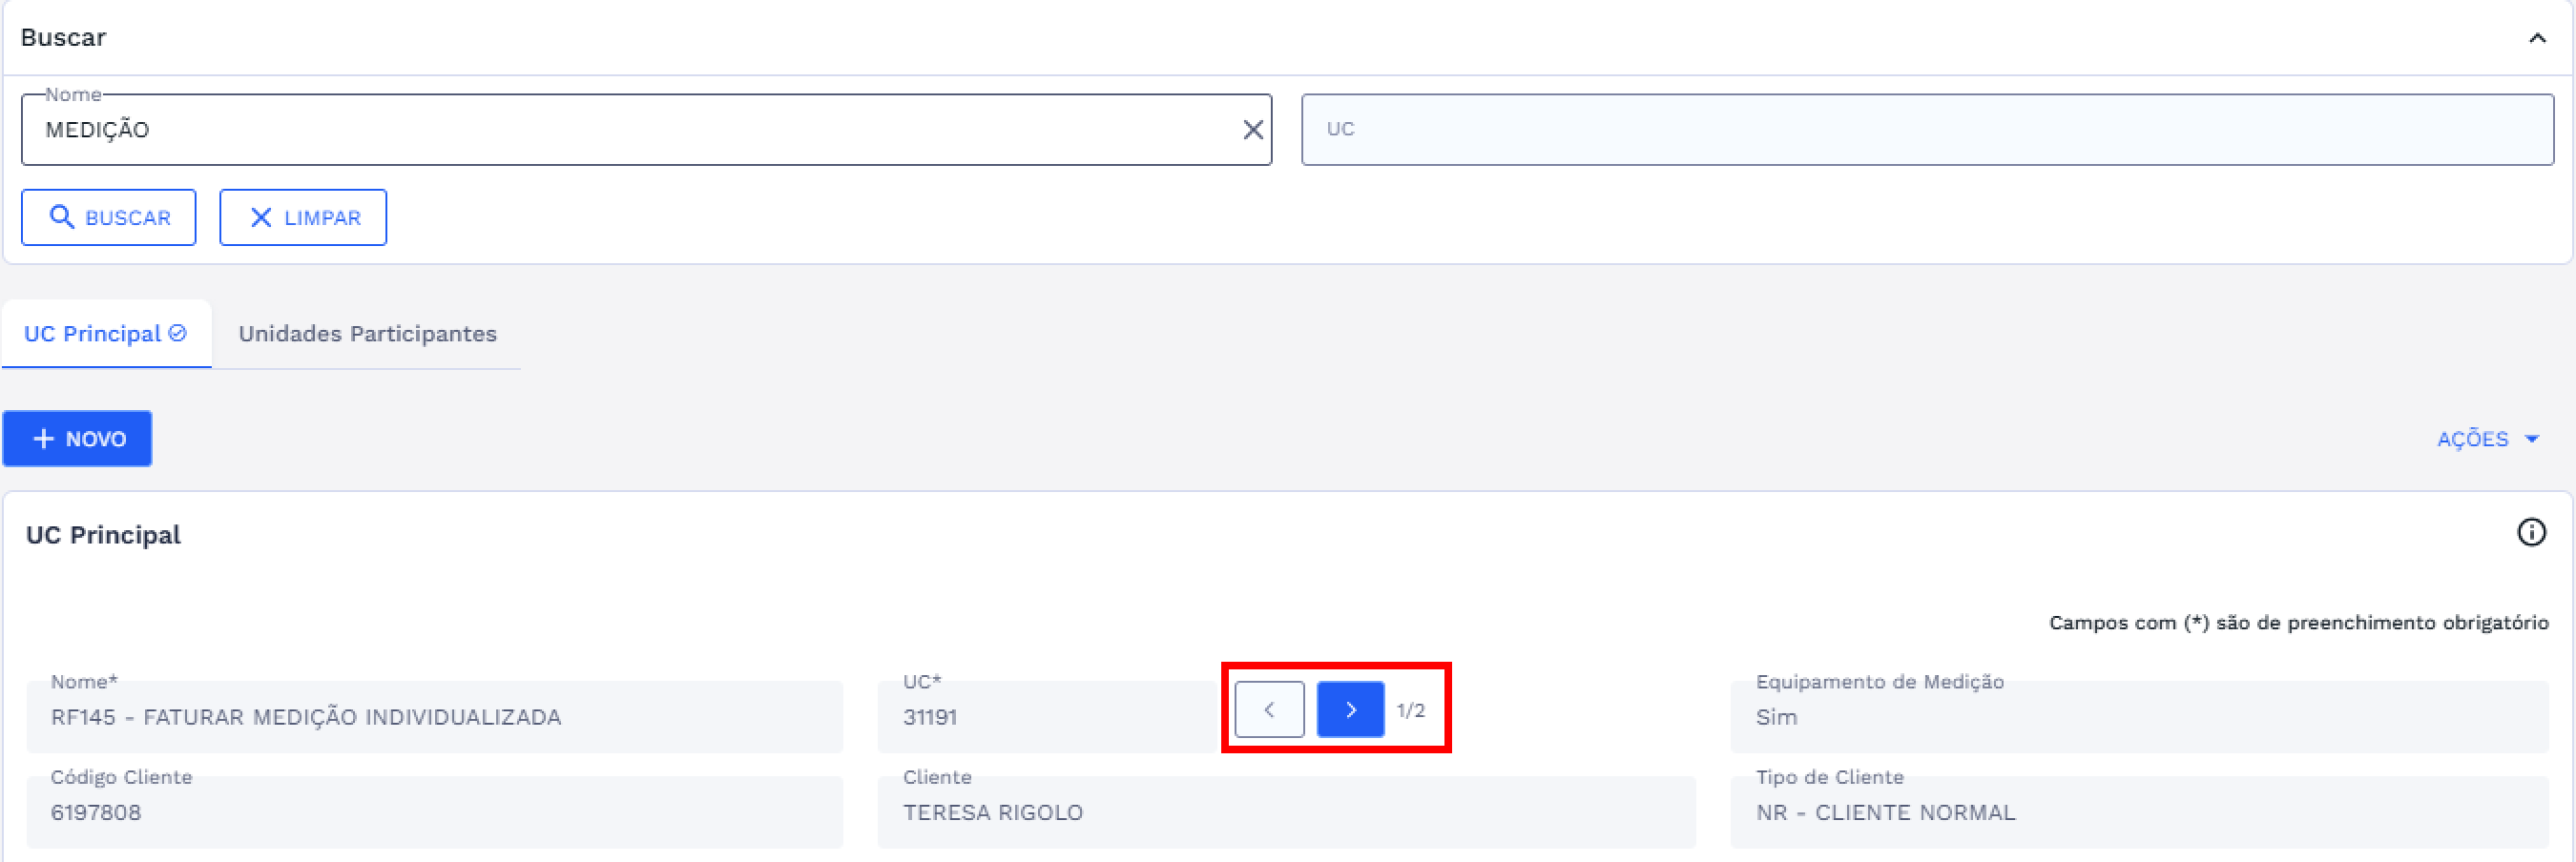Click the Código Cliente field
This screenshot has height=862, width=2576.
[x=435, y=812]
